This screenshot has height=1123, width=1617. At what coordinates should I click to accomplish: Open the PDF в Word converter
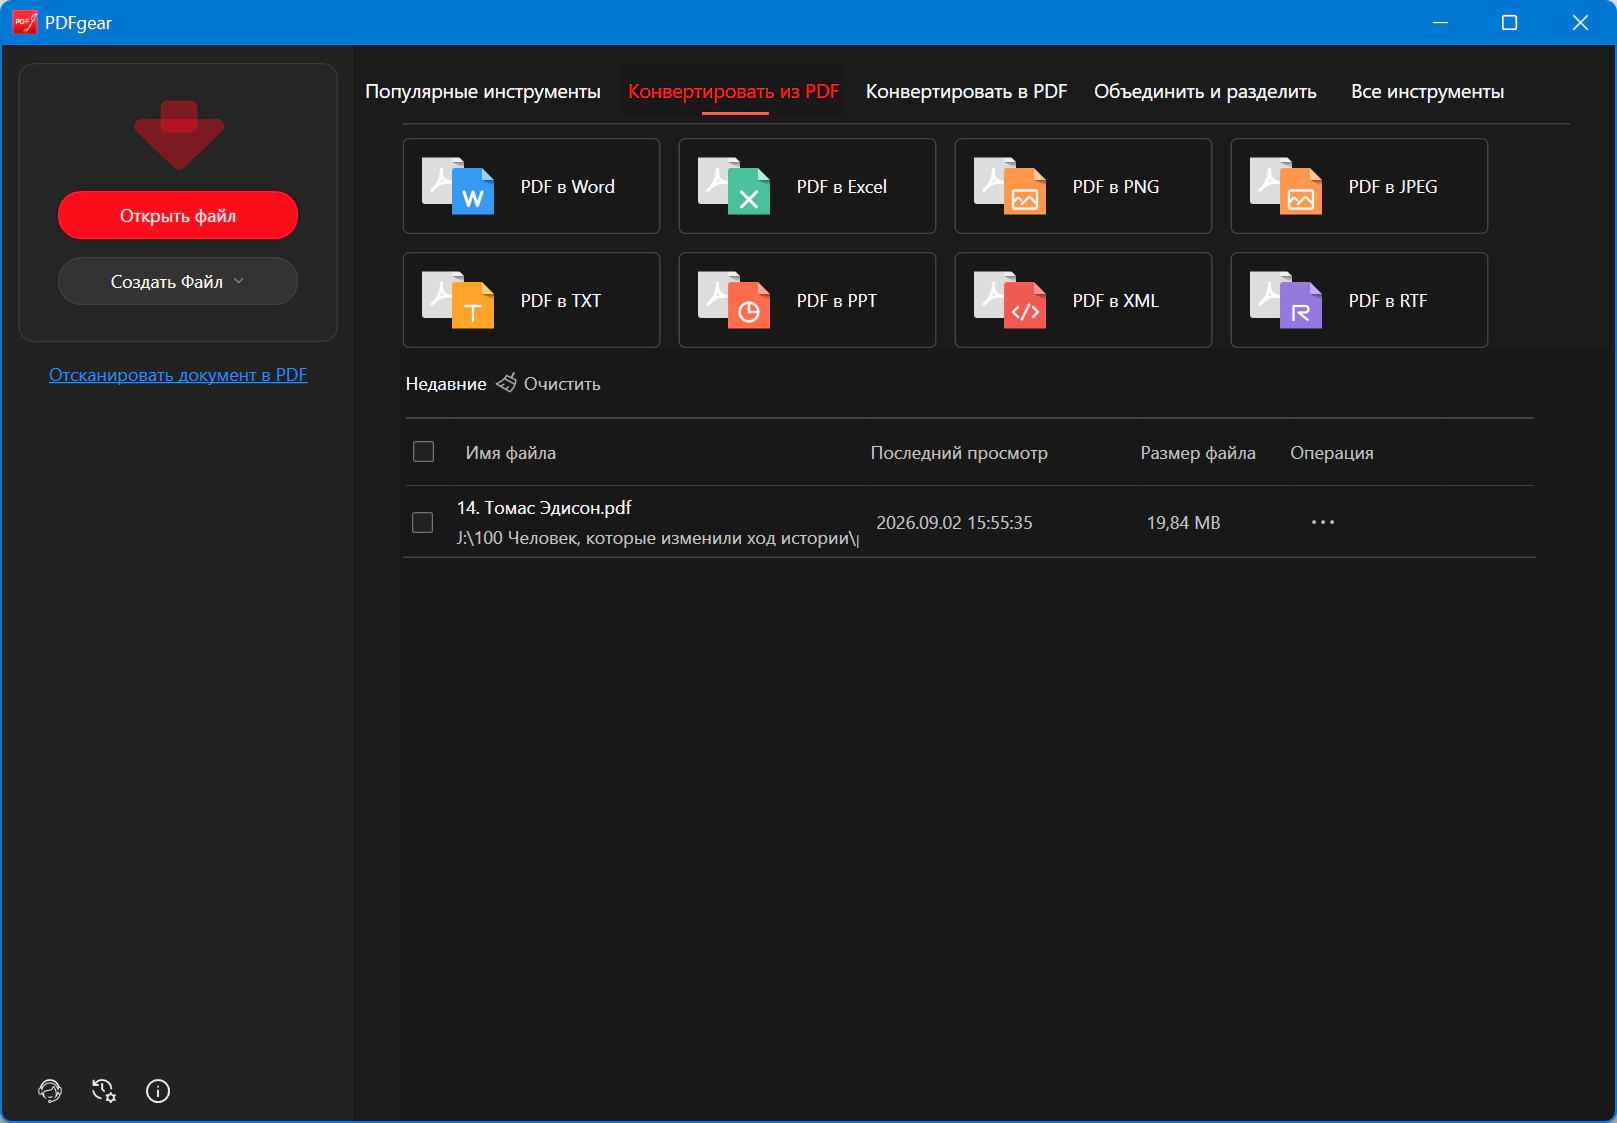(531, 186)
